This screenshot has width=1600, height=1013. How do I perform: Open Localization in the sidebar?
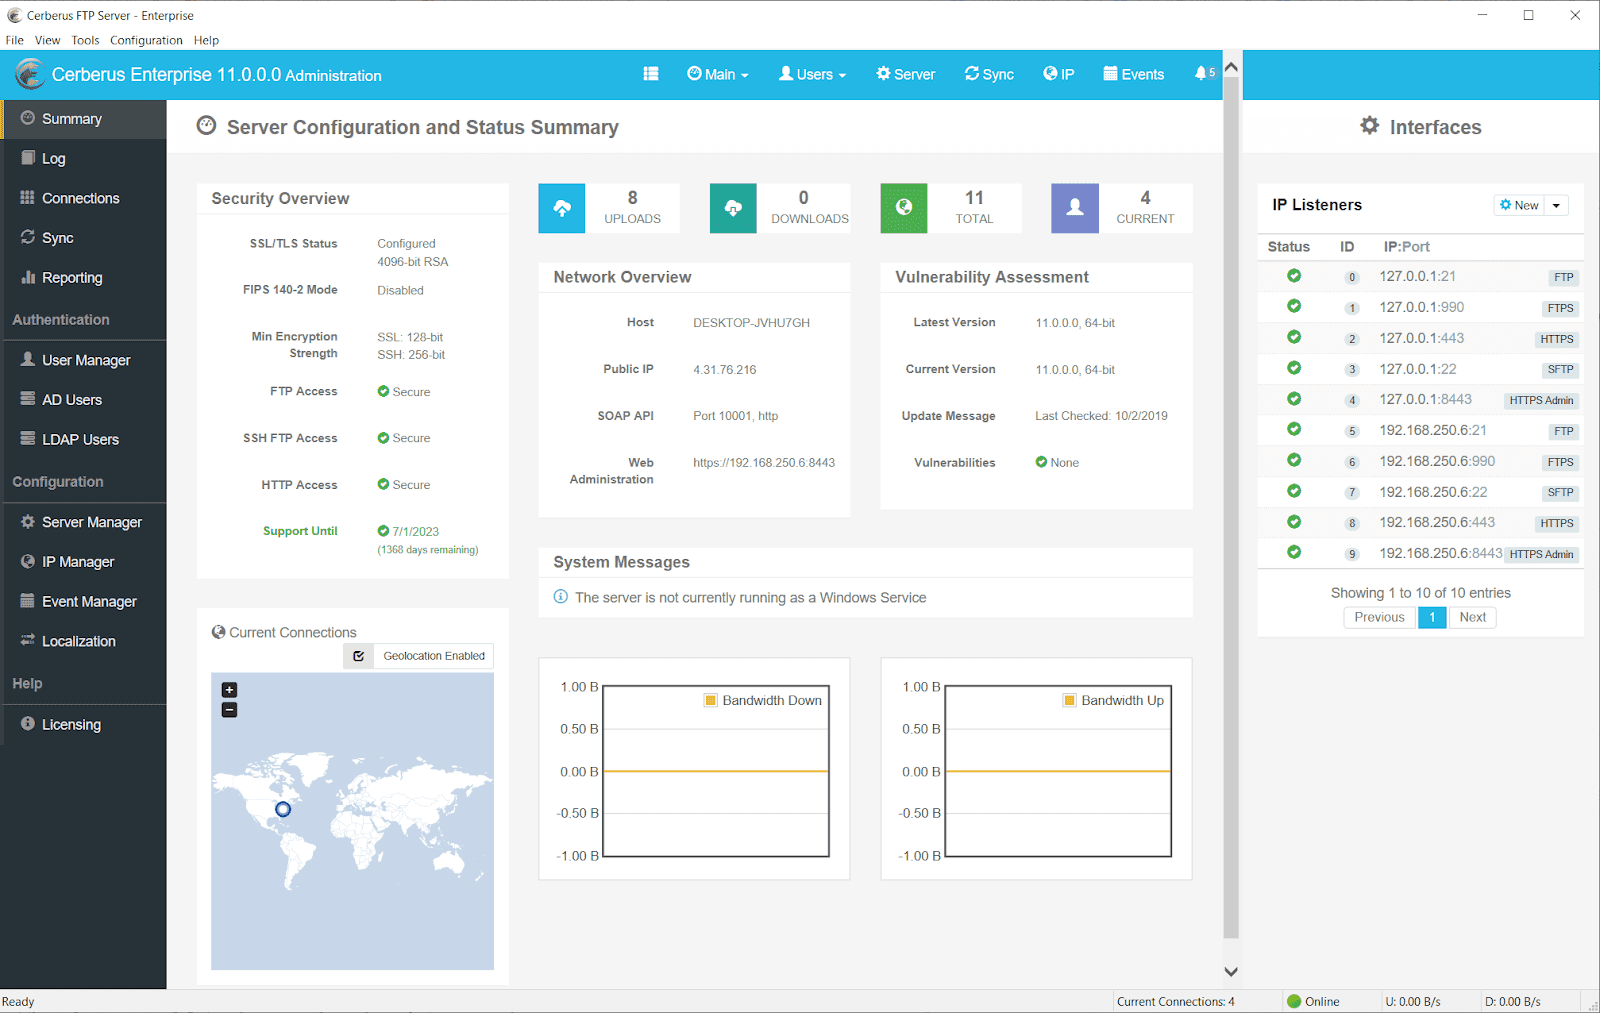coord(83,641)
